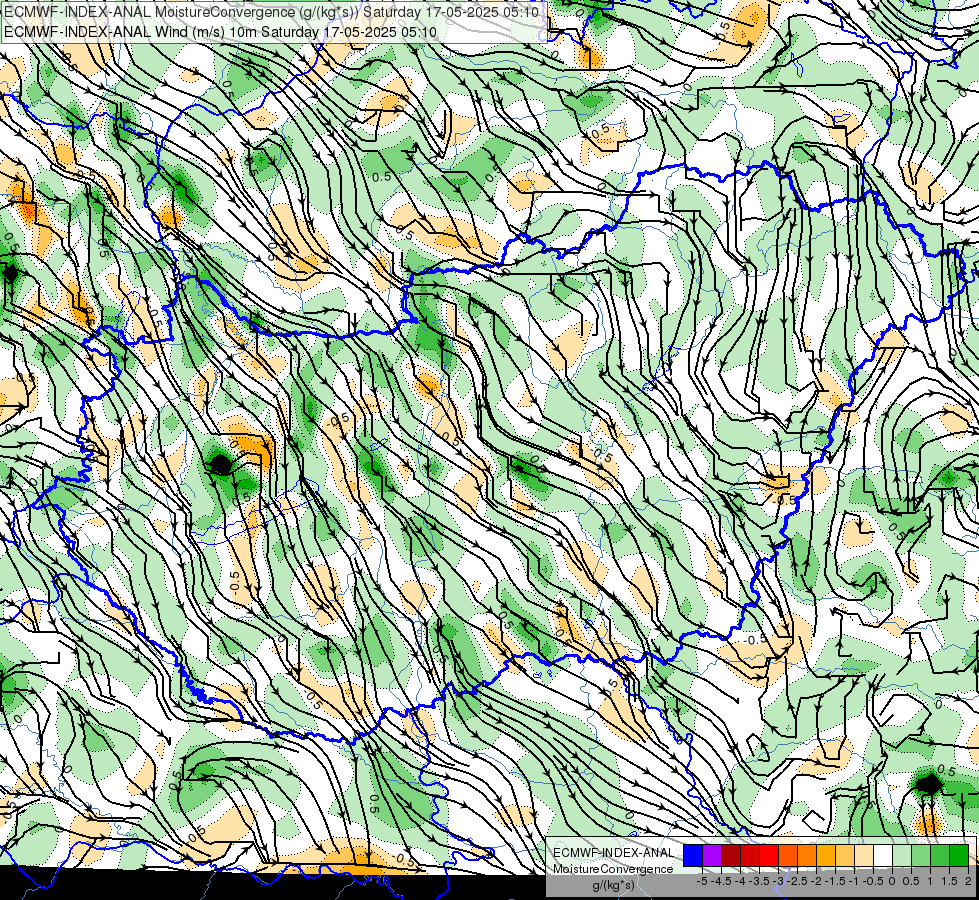This screenshot has height=900, width=979.
Task: Click the -2 legend tick value
Action: click(816, 881)
